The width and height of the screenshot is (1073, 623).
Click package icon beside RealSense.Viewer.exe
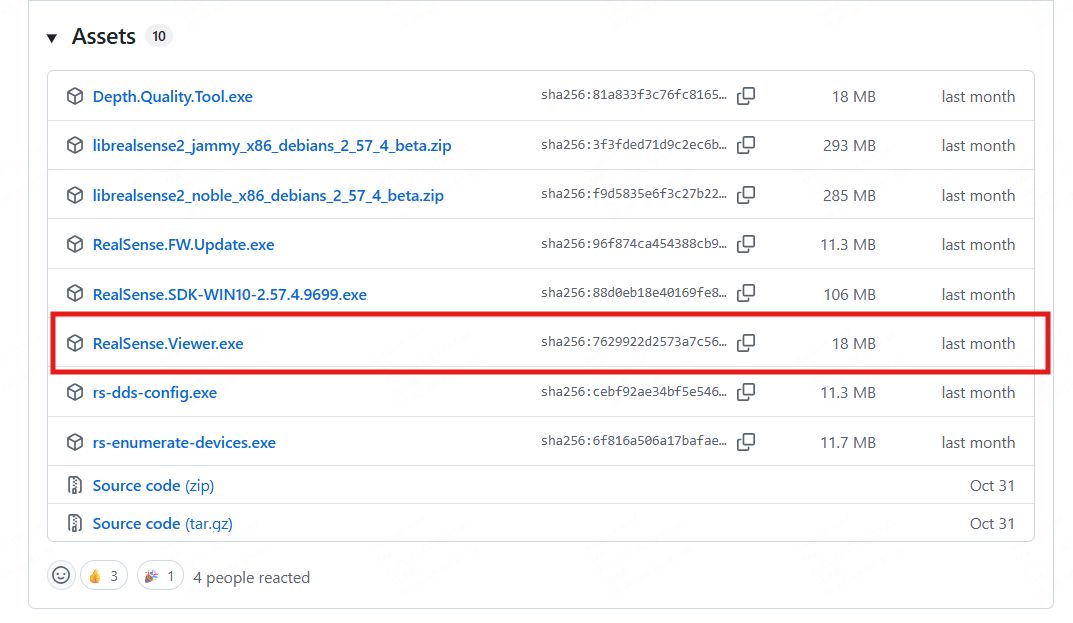(75, 343)
